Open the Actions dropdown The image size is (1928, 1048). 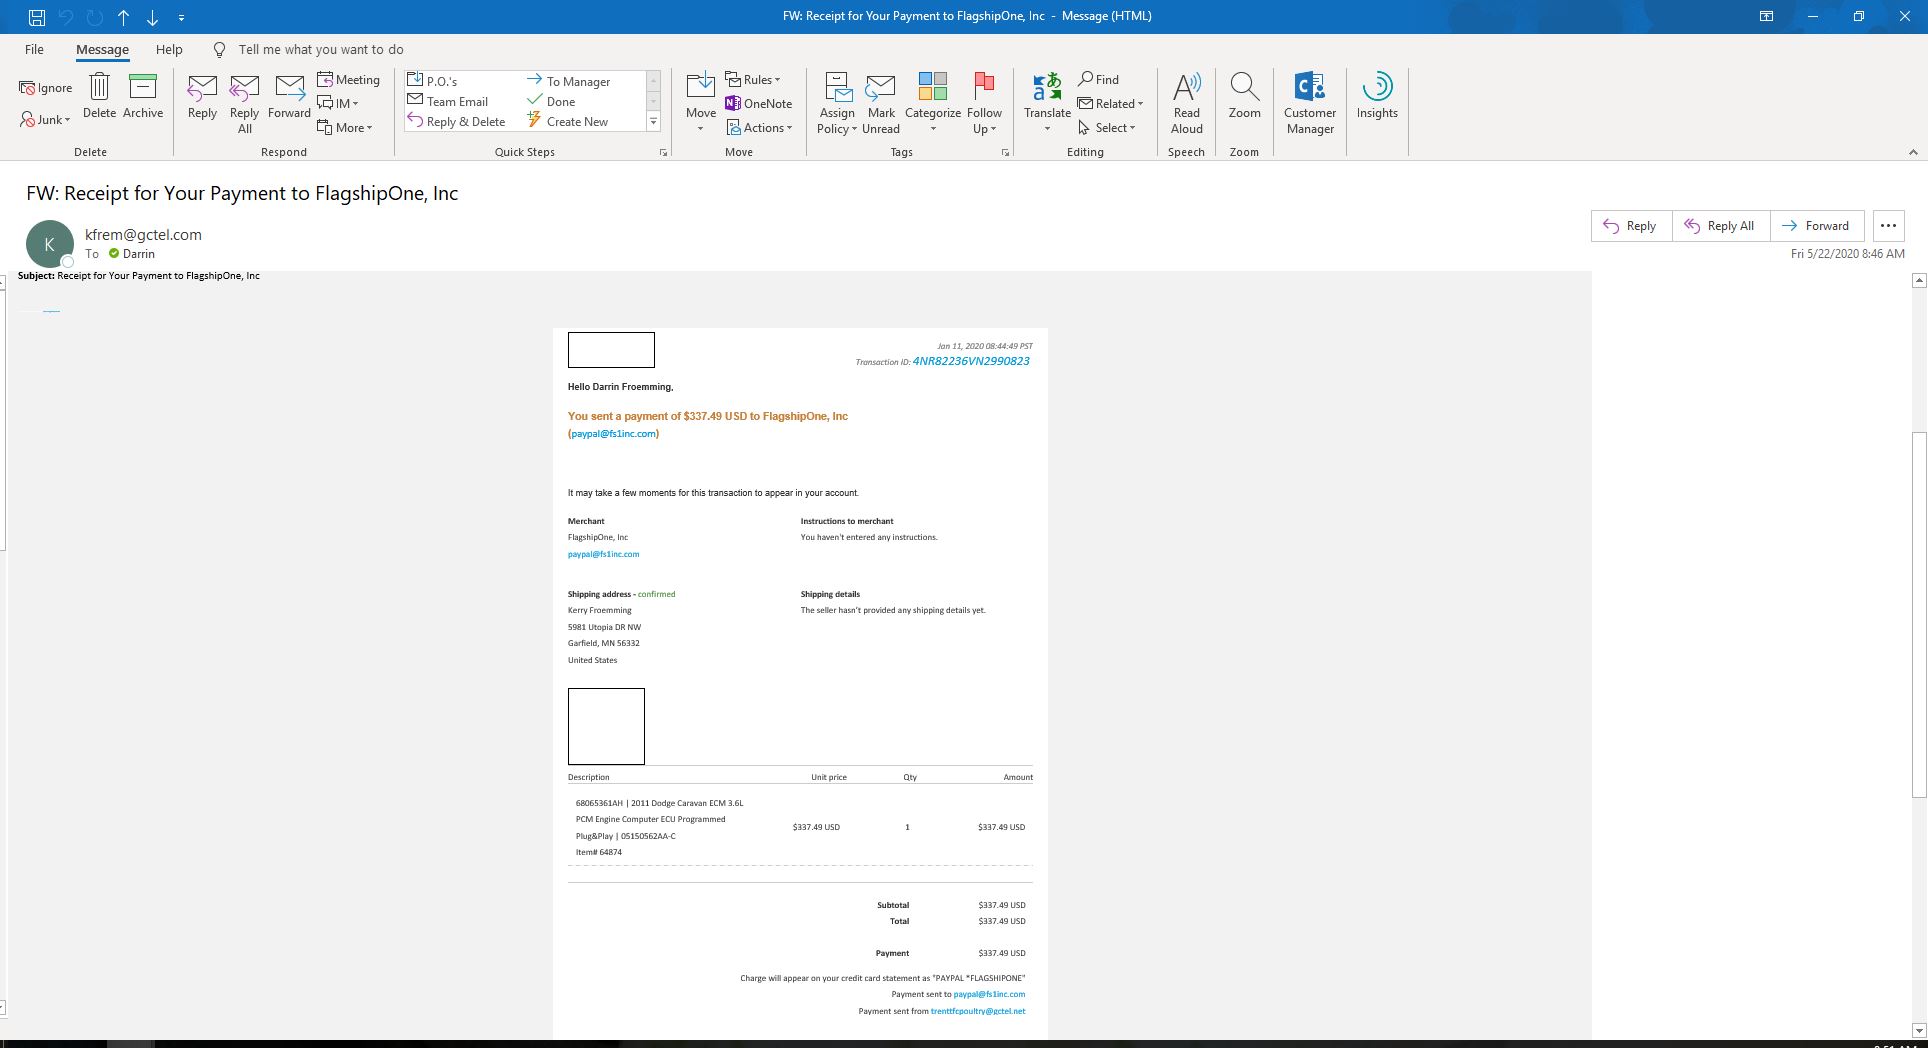coord(759,127)
